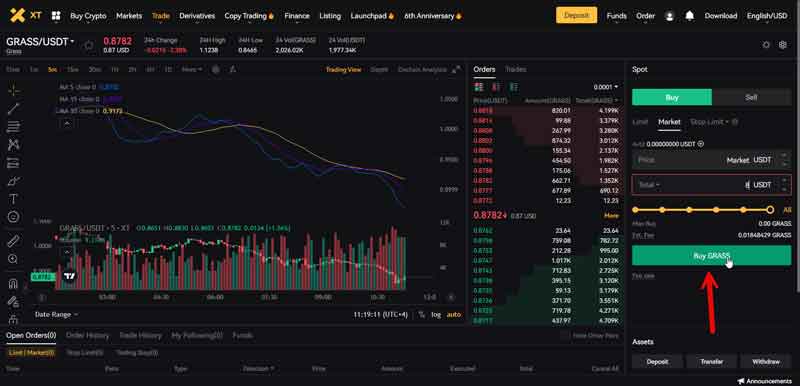This screenshot has height=386, width=800.
Task: Select the horizontal lines Fib tool
Action: pos(14,126)
